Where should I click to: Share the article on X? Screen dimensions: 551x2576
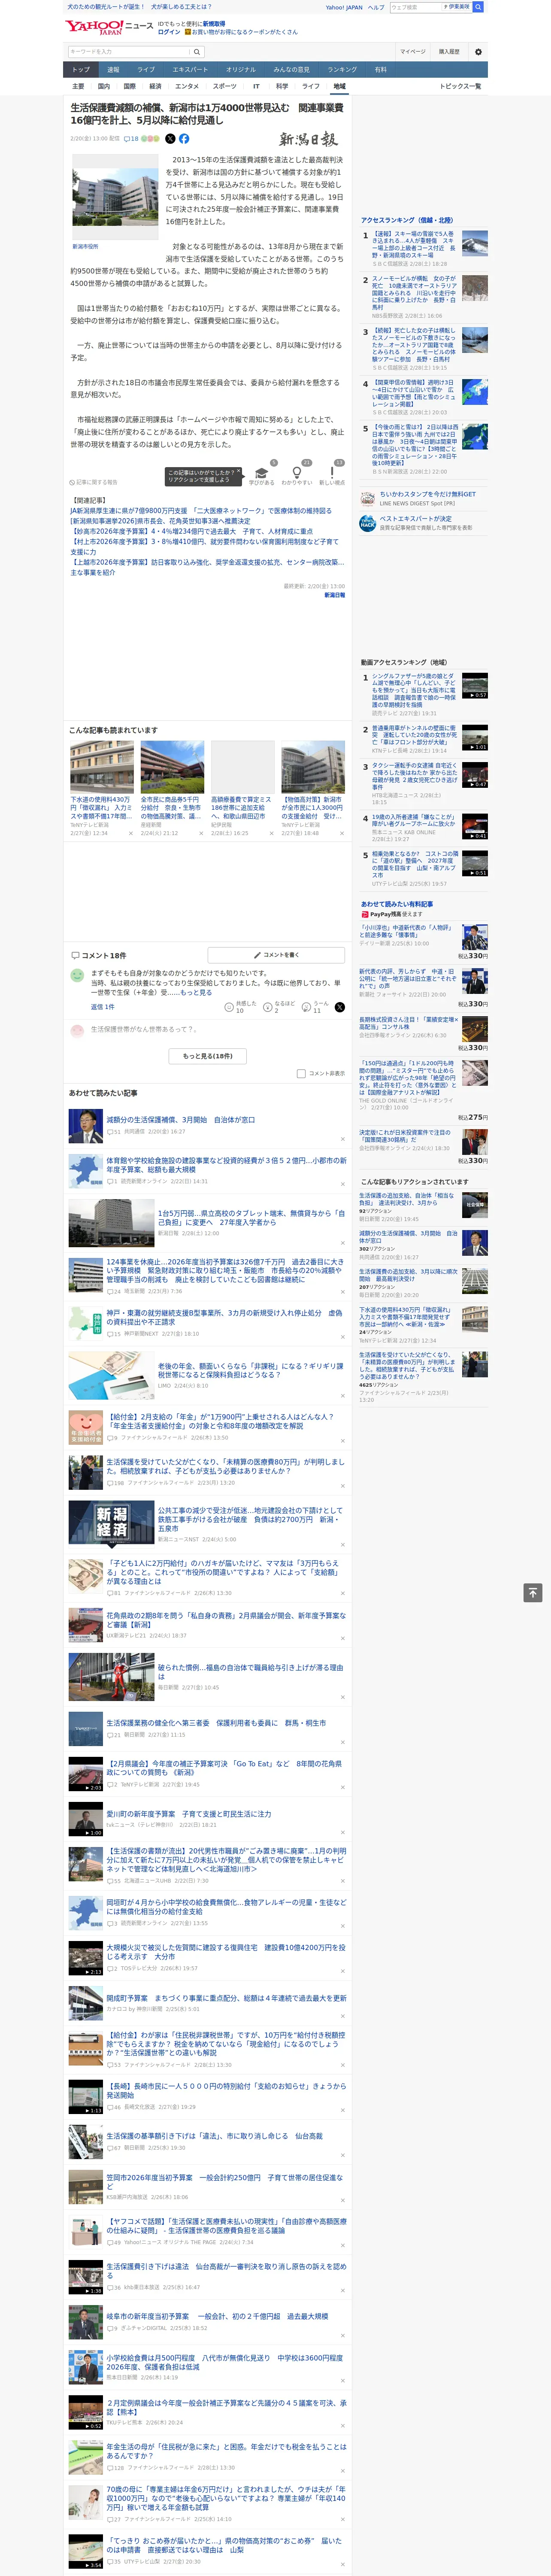point(170,139)
